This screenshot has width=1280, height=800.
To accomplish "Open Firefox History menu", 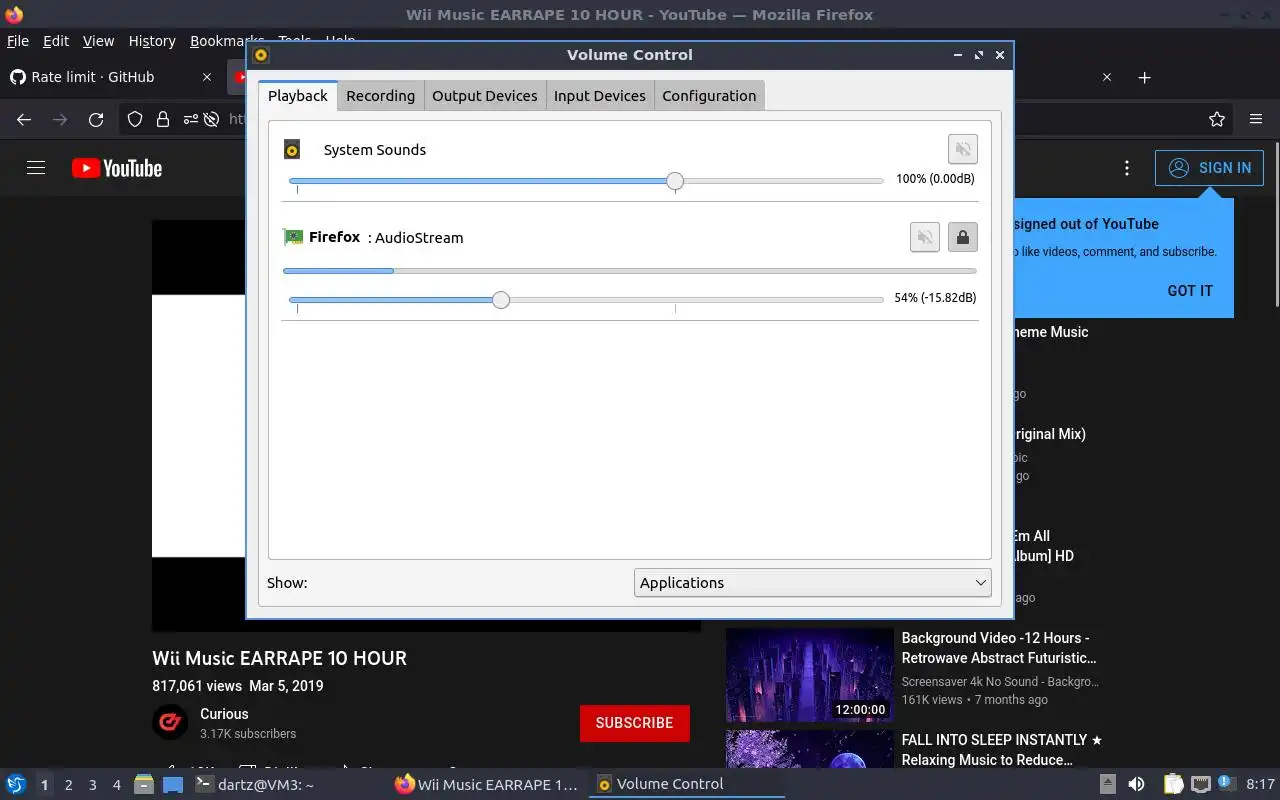I will (x=152, y=41).
